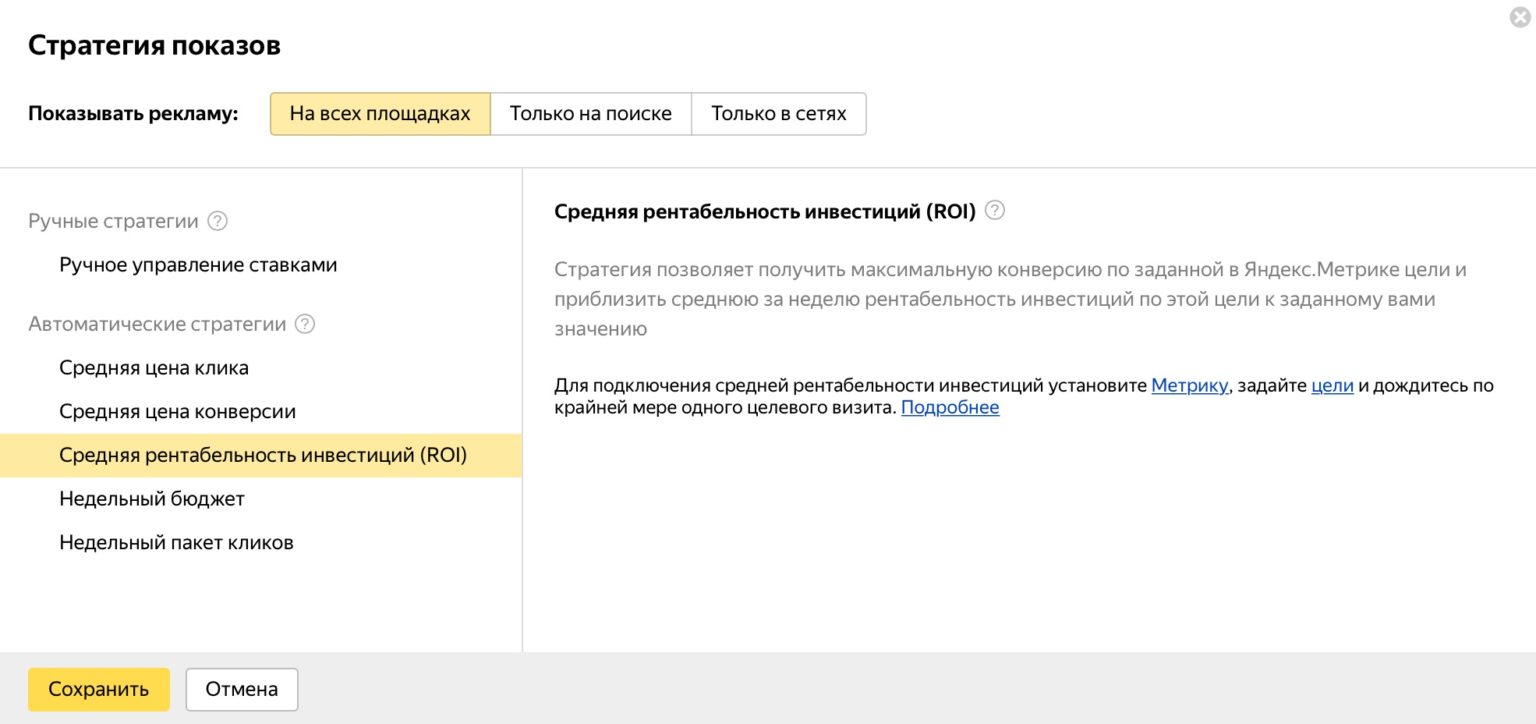
Task: Select the На всех площадках option
Action: (380, 114)
